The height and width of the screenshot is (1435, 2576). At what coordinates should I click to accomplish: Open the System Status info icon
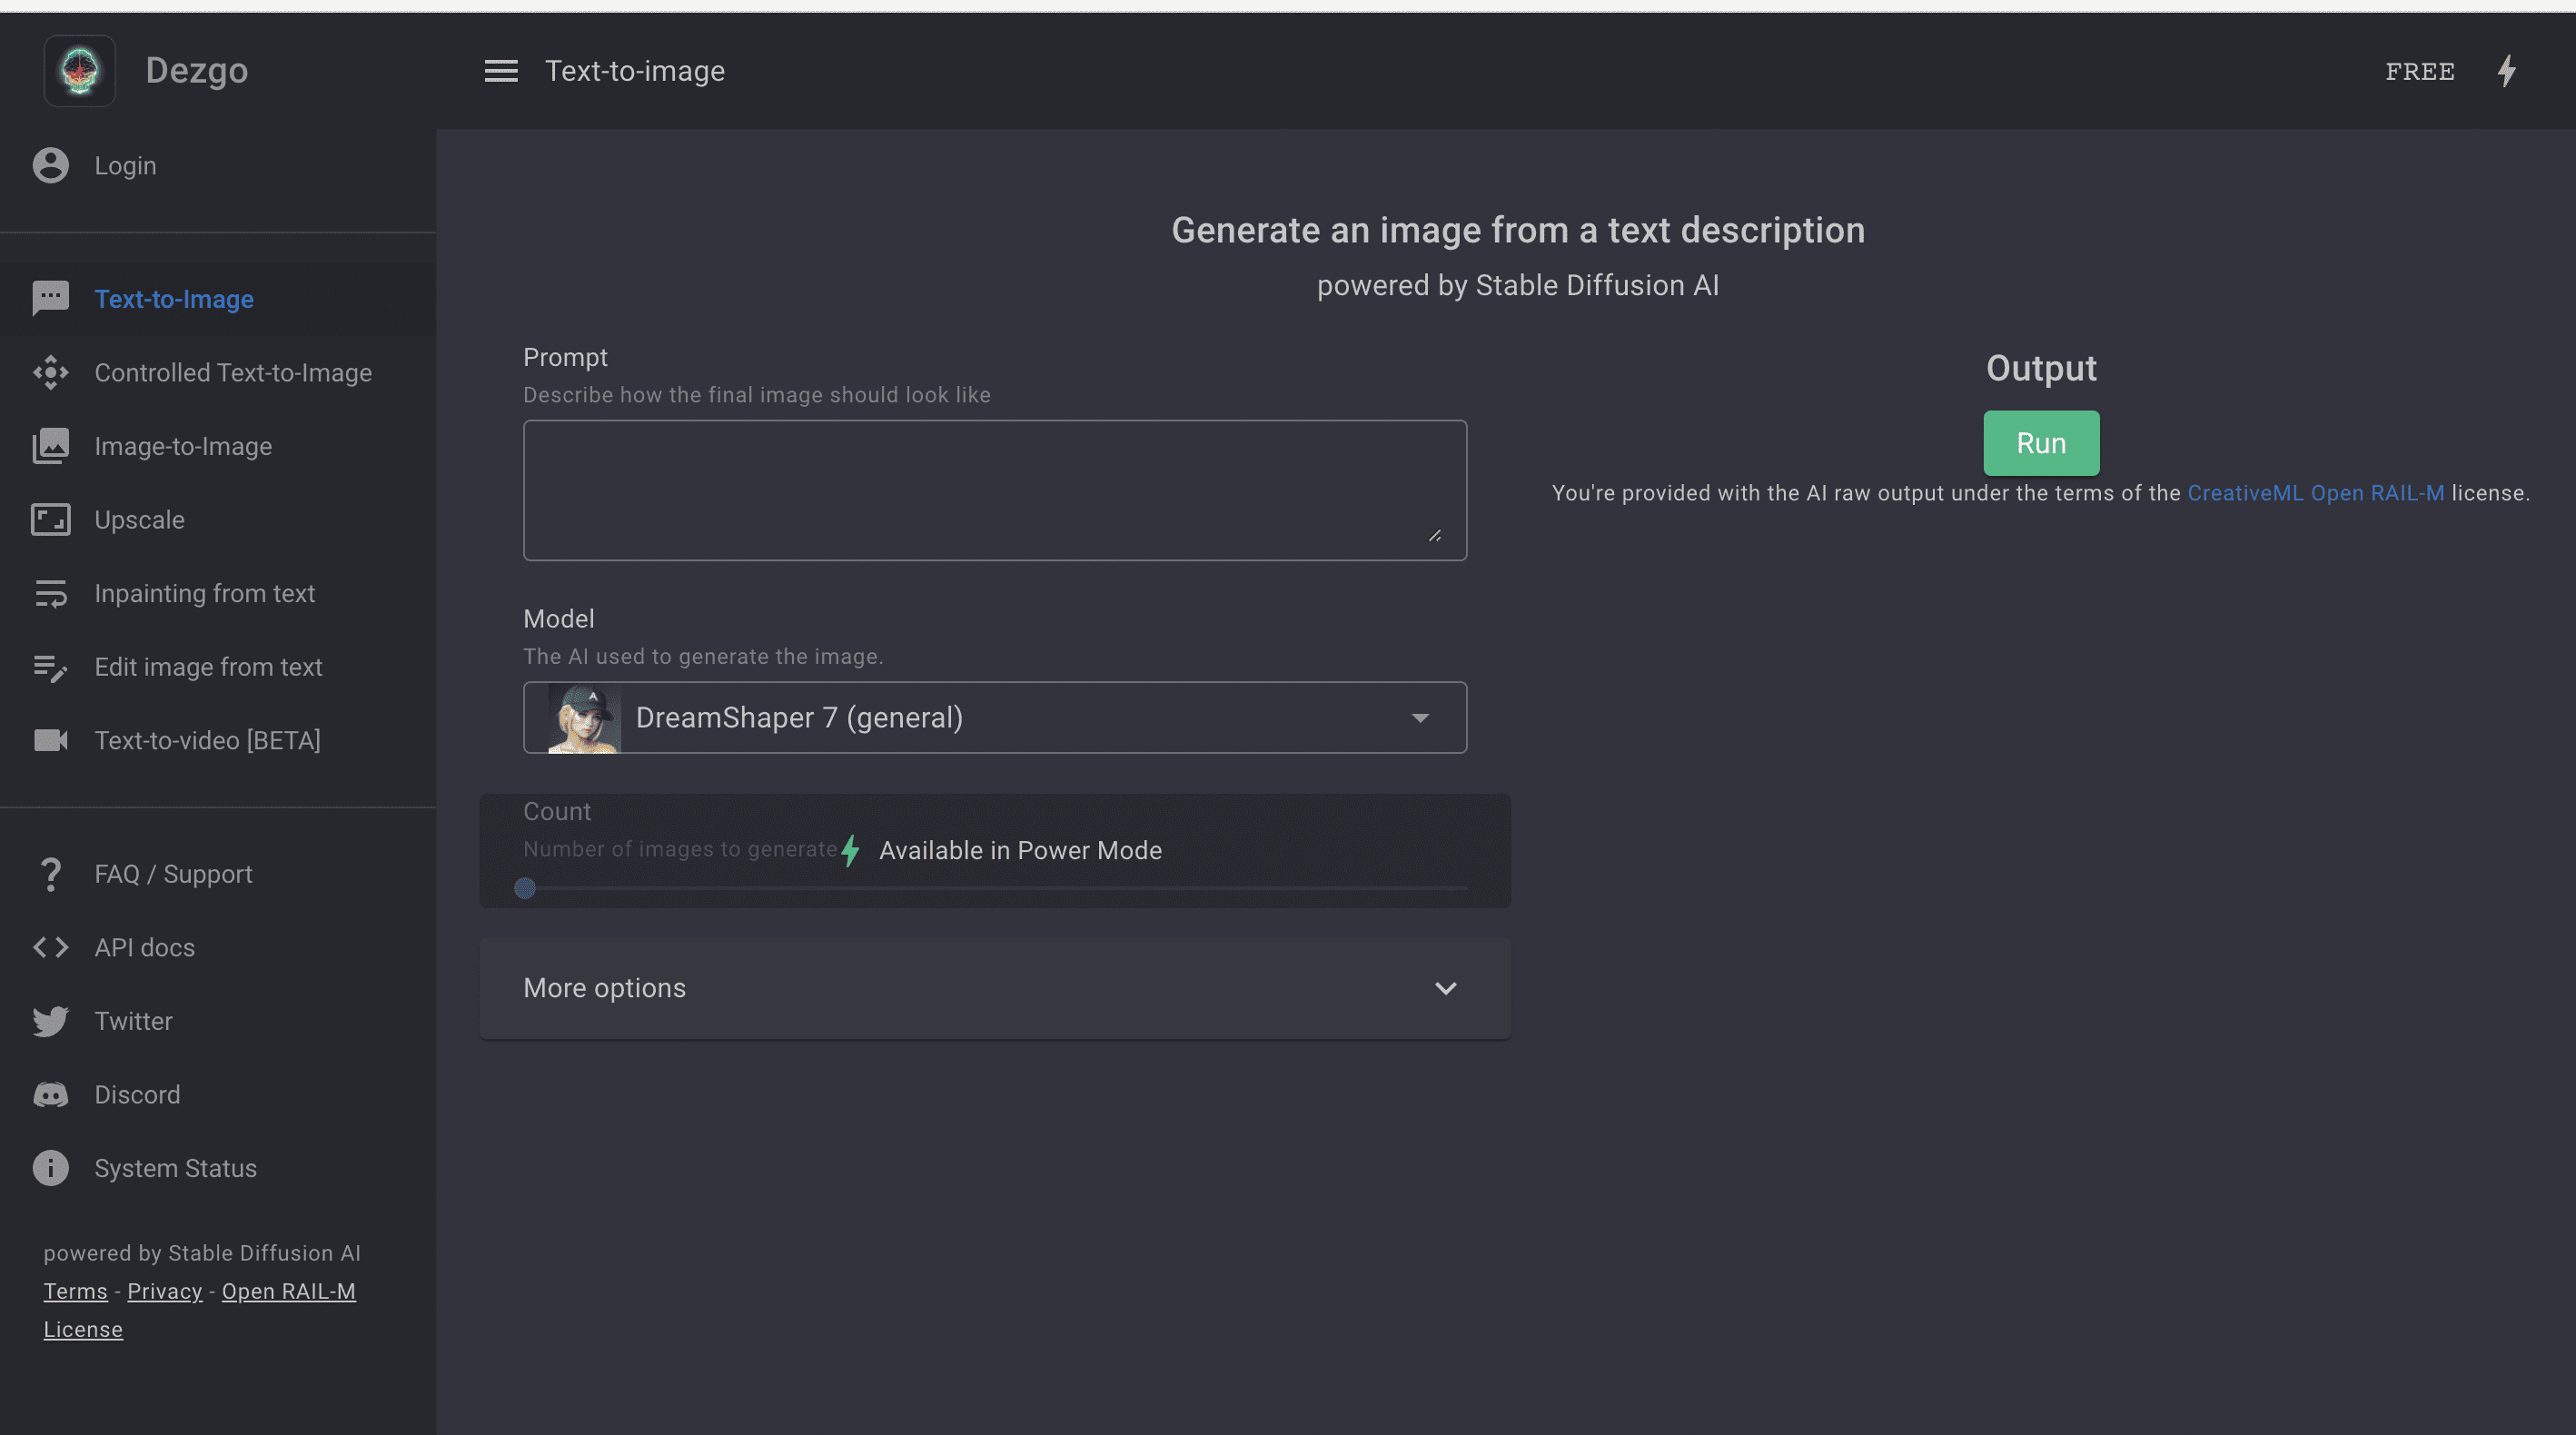tap(50, 1168)
